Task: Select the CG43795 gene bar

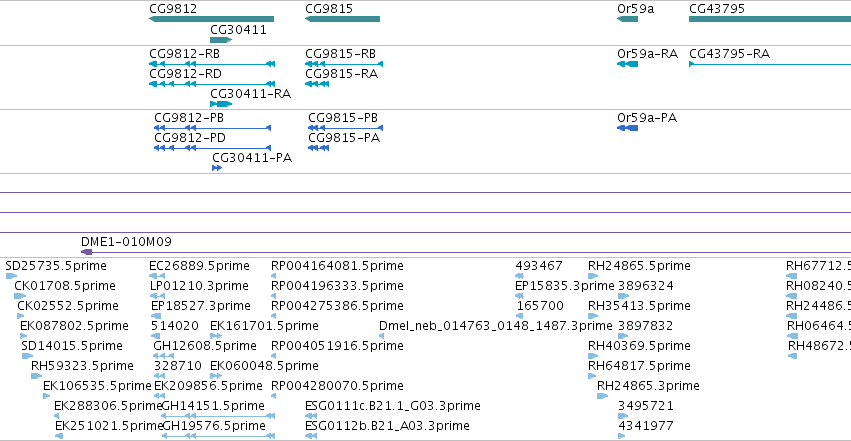Action: (x=770, y=19)
